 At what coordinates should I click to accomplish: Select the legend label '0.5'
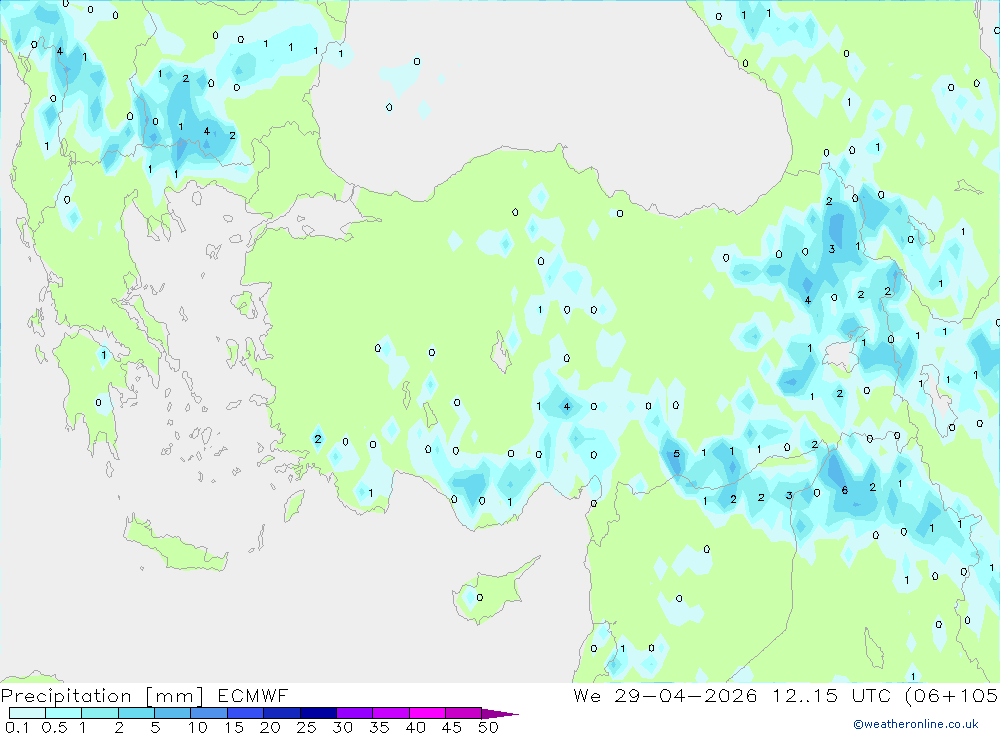pyautogui.click(x=54, y=727)
